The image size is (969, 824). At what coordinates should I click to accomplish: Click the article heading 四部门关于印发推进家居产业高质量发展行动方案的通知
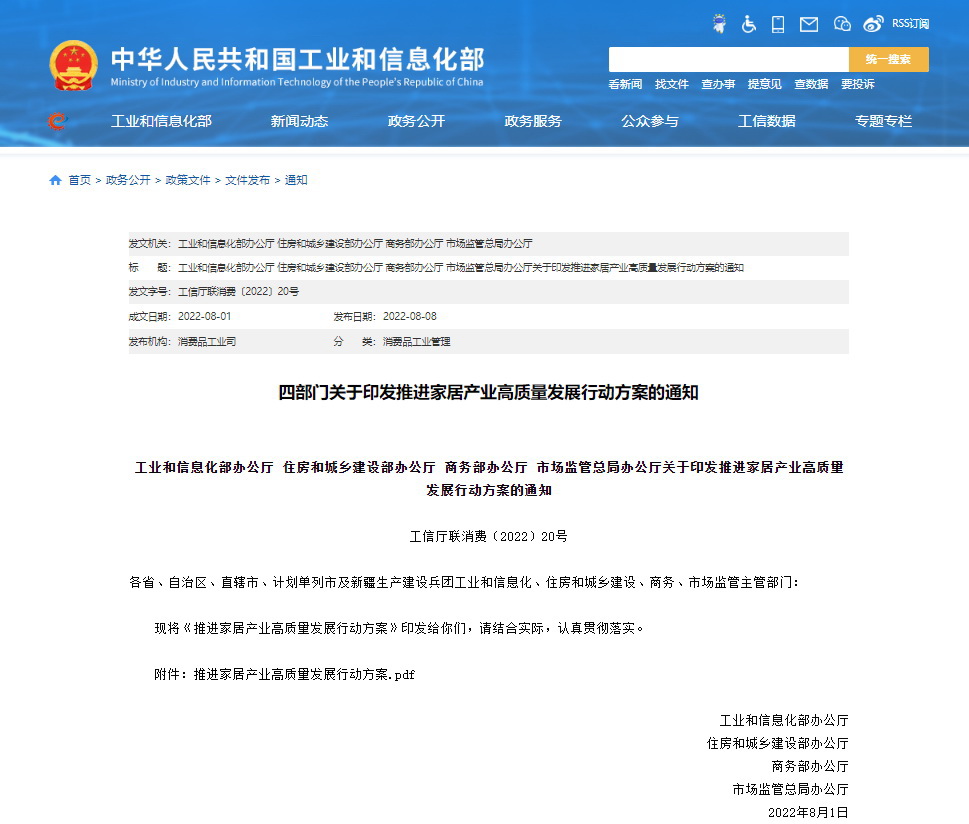click(x=488, y=393)
